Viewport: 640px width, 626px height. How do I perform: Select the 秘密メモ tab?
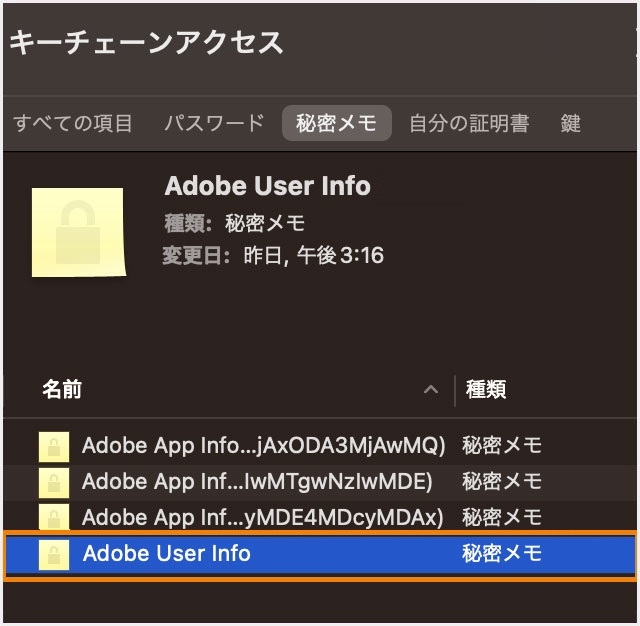336,123
